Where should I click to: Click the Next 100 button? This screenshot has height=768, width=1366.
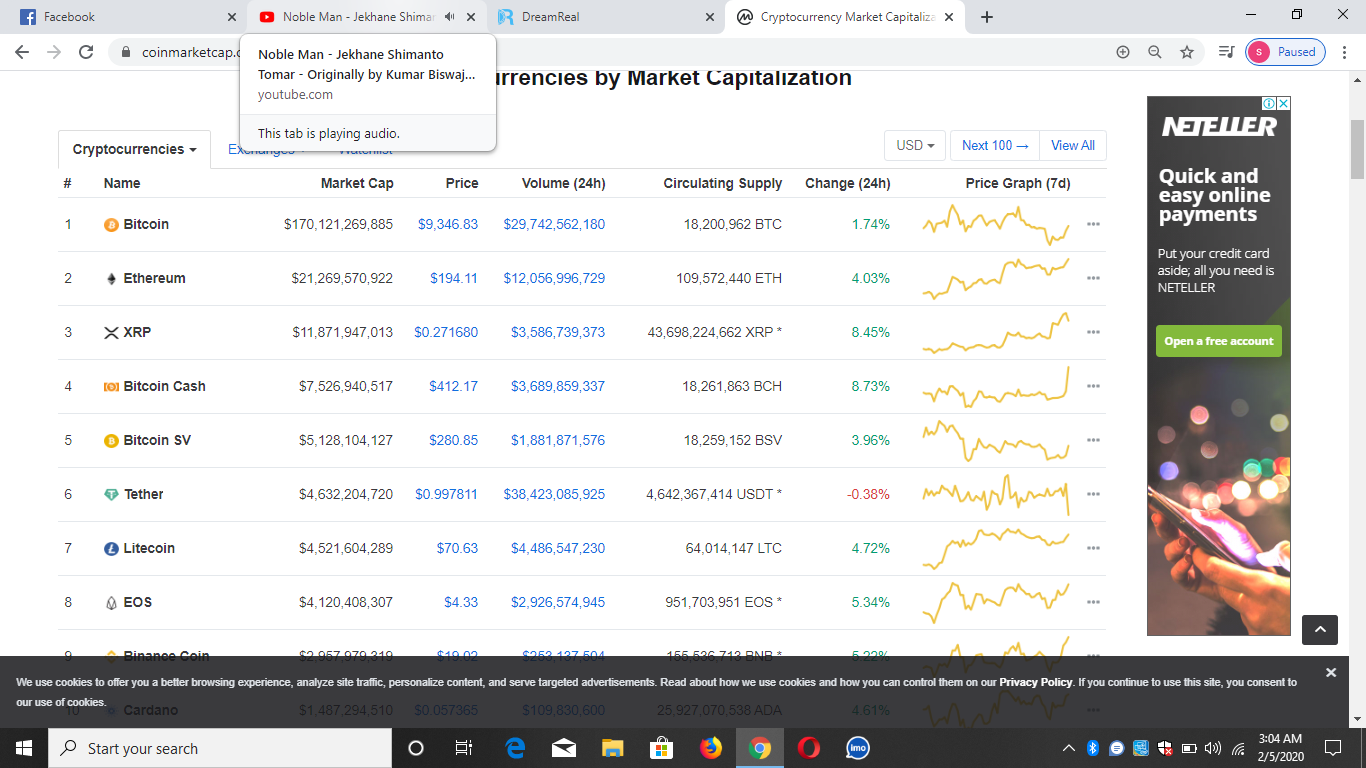tap(995, 145)
